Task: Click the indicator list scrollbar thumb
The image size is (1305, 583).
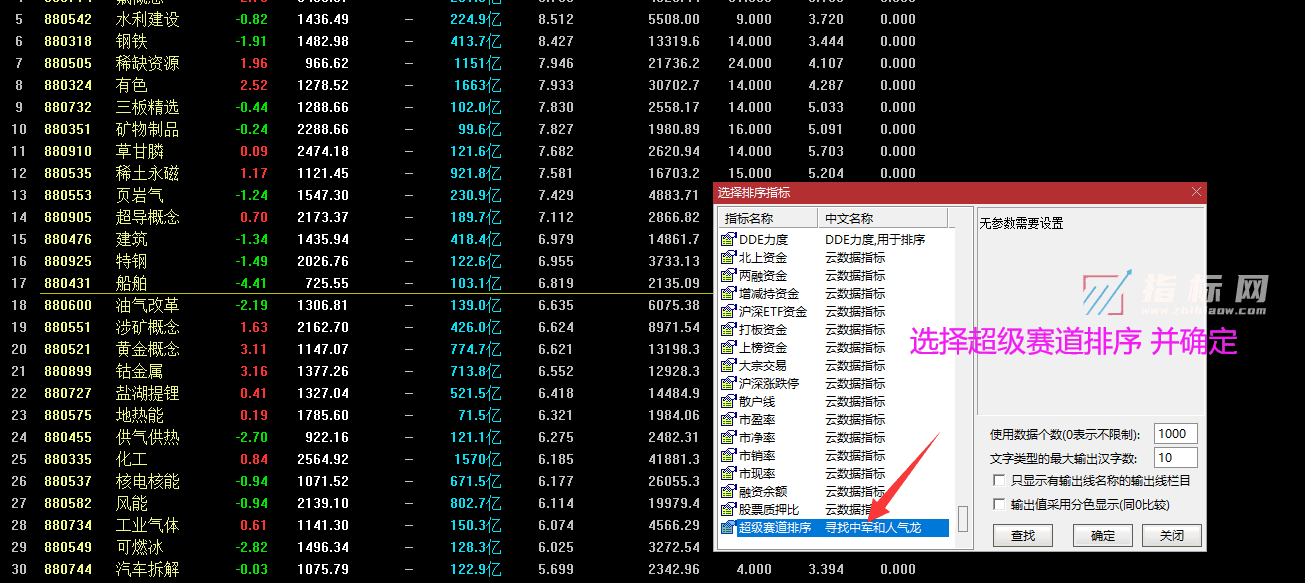Action: (x=963, y=518)
